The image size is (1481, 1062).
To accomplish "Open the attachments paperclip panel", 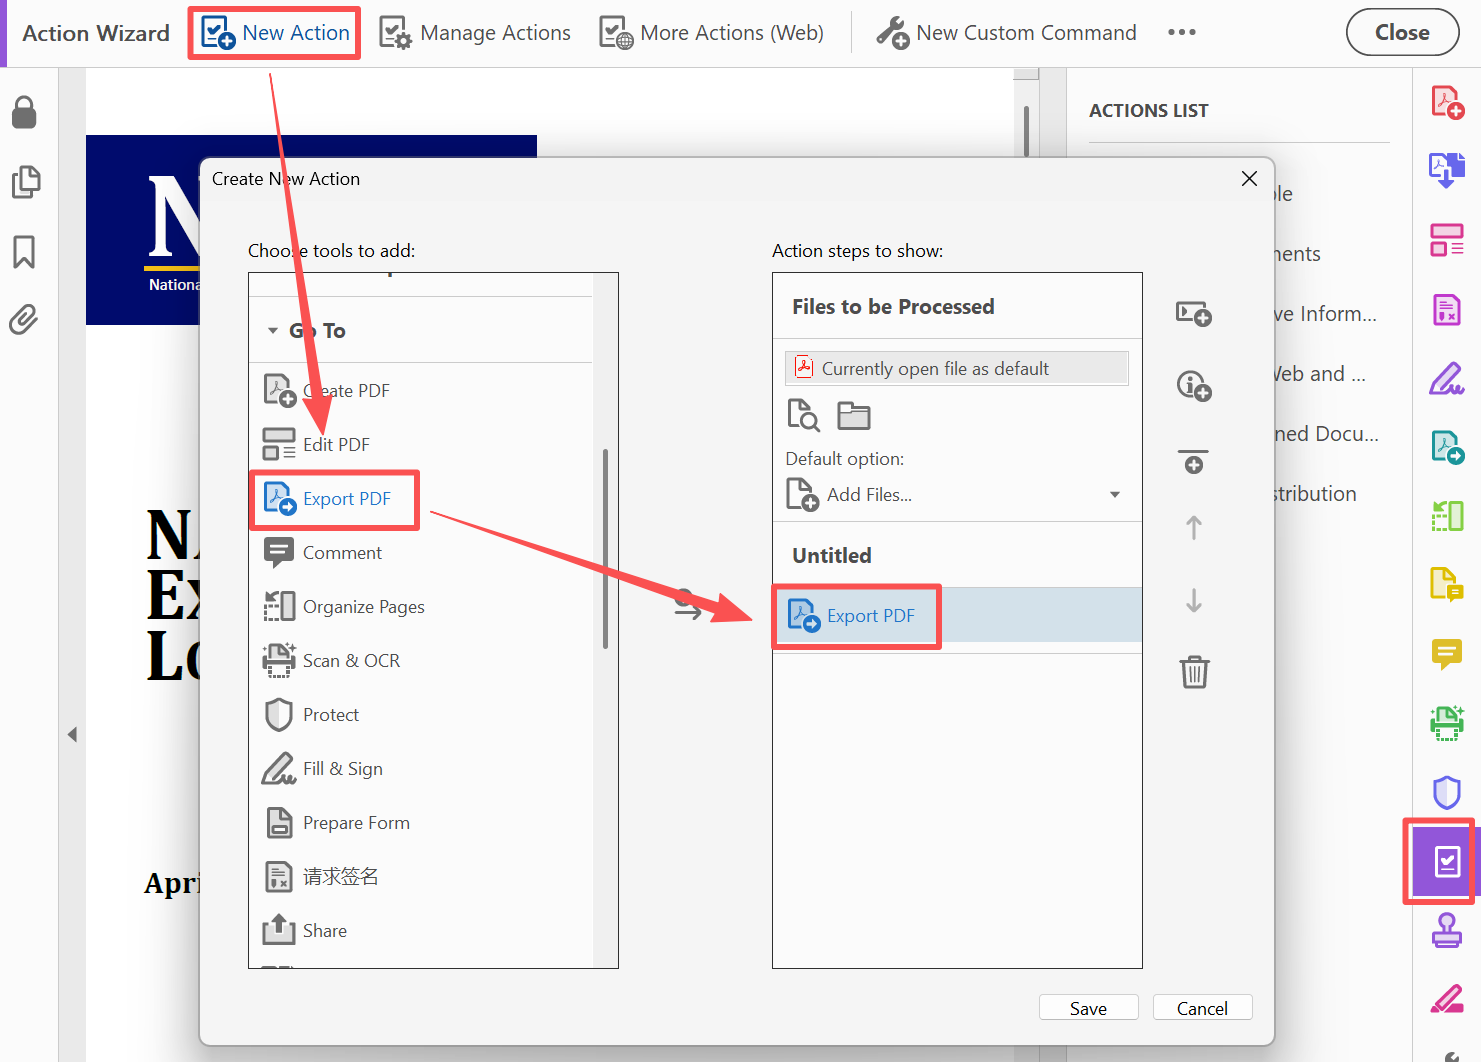I will click(24, 320).
